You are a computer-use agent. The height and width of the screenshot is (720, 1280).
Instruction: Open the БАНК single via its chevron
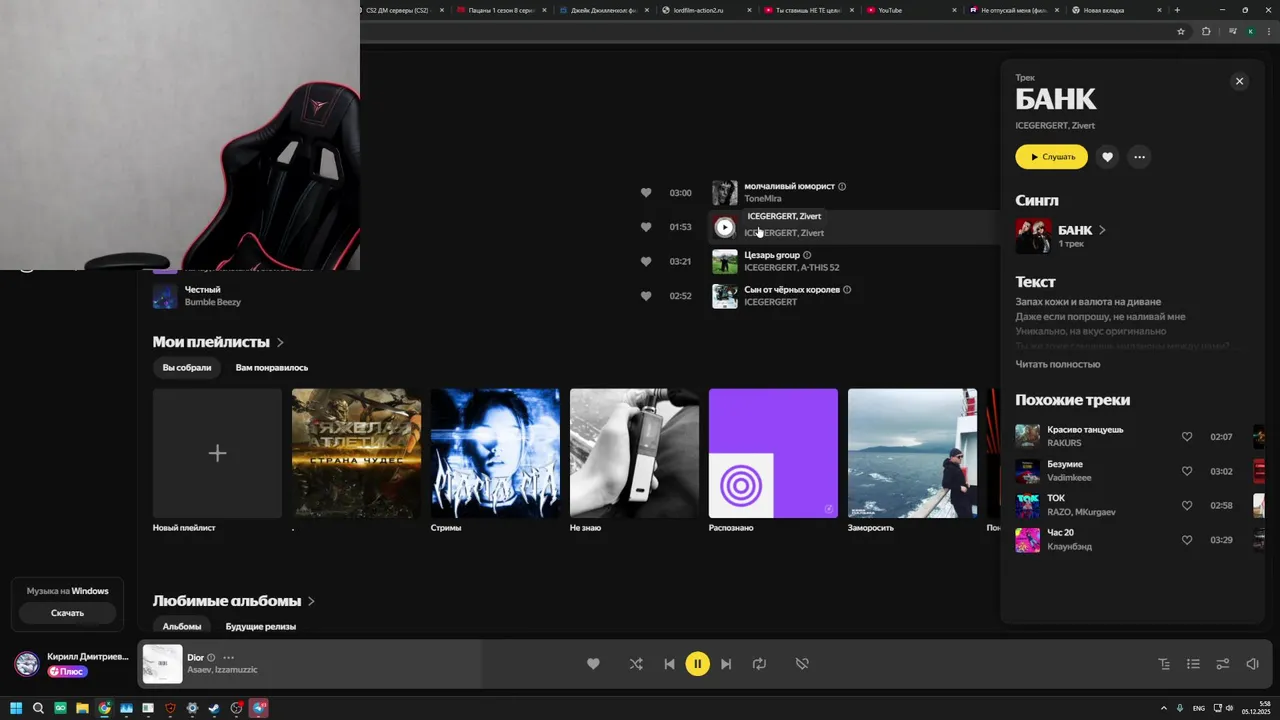[1102, 230]
